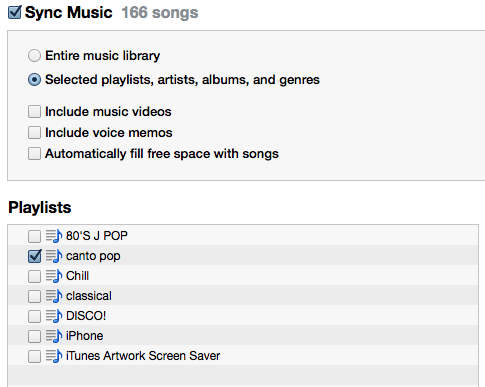Select Entire music library option
This screenshot has width=485, height=387.
click(x=34, y=55)
